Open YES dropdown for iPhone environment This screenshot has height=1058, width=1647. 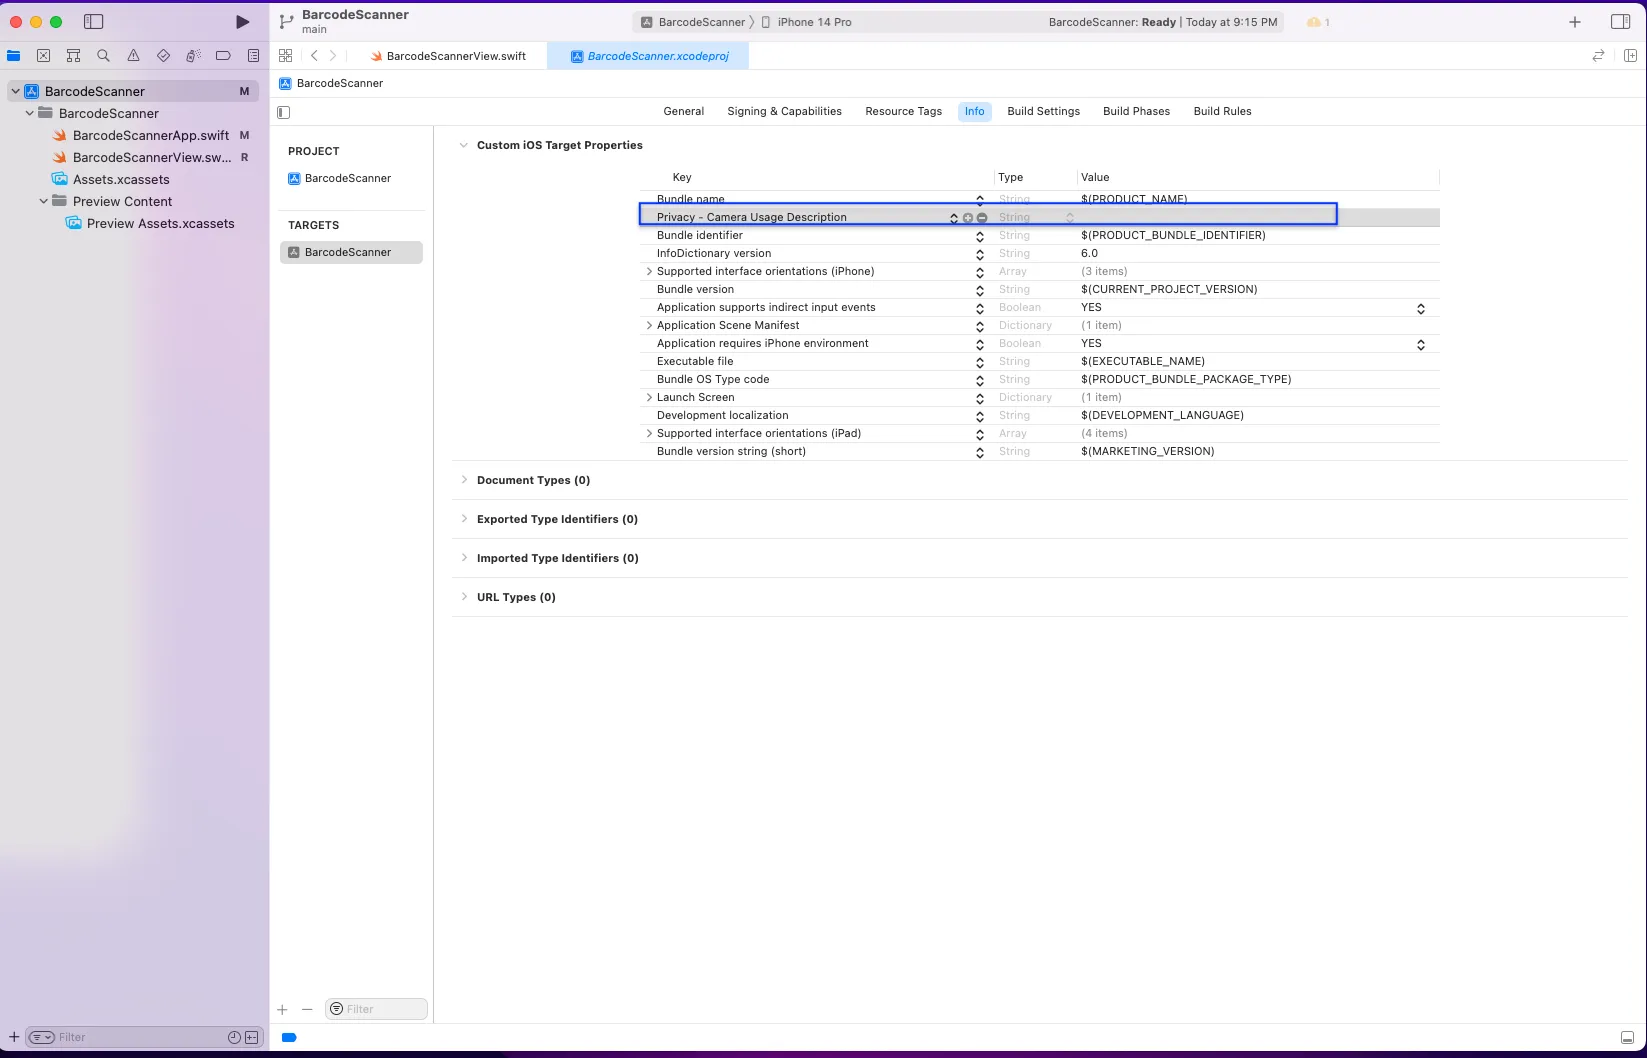pyautogui.click(x=1421, y=345)
